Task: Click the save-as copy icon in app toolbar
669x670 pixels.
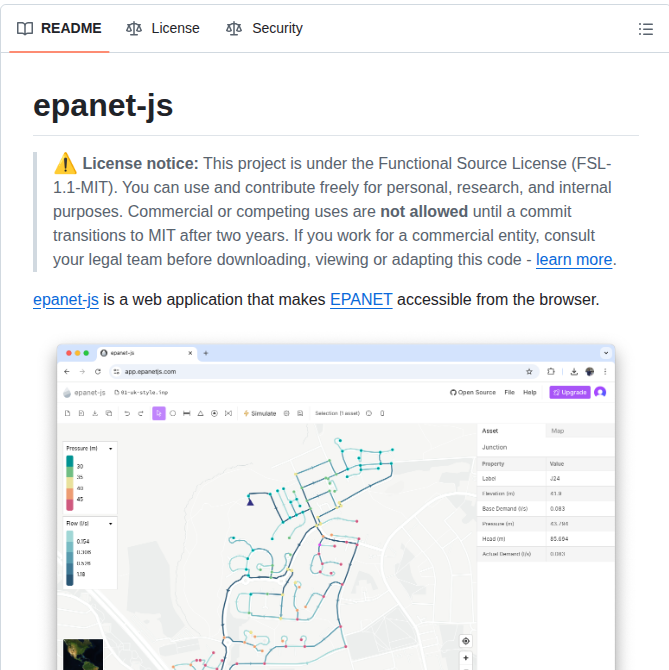Action: (x=109, y=413)
